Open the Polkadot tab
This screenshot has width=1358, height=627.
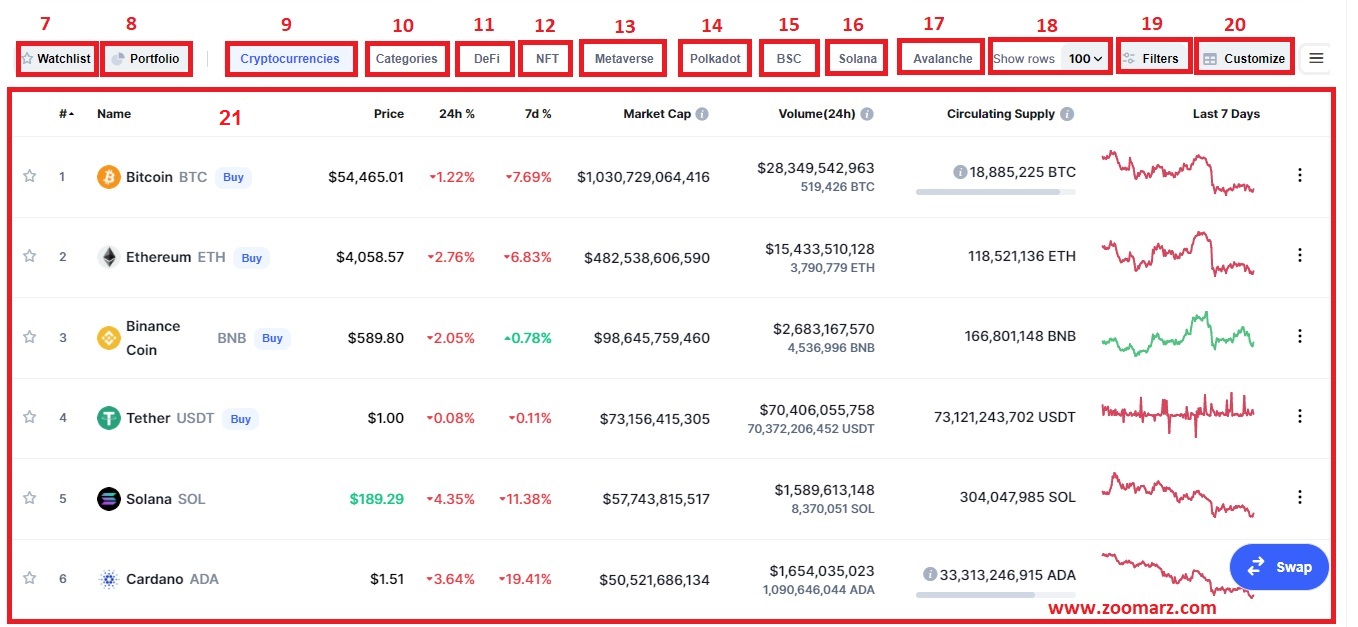715,59
